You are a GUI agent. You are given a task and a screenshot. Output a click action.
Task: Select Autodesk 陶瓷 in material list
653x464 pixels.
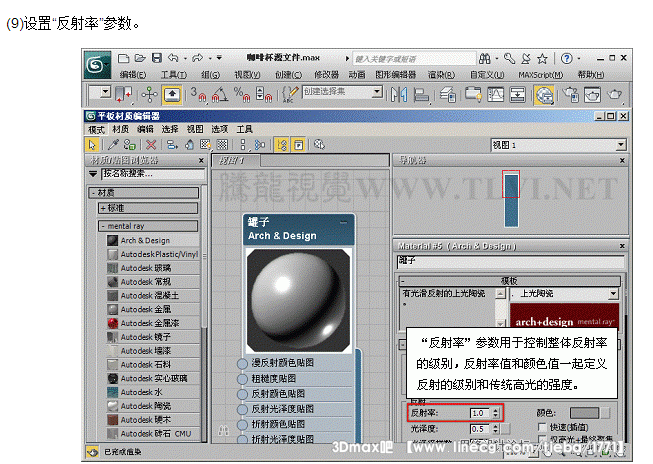click(153, 406)
